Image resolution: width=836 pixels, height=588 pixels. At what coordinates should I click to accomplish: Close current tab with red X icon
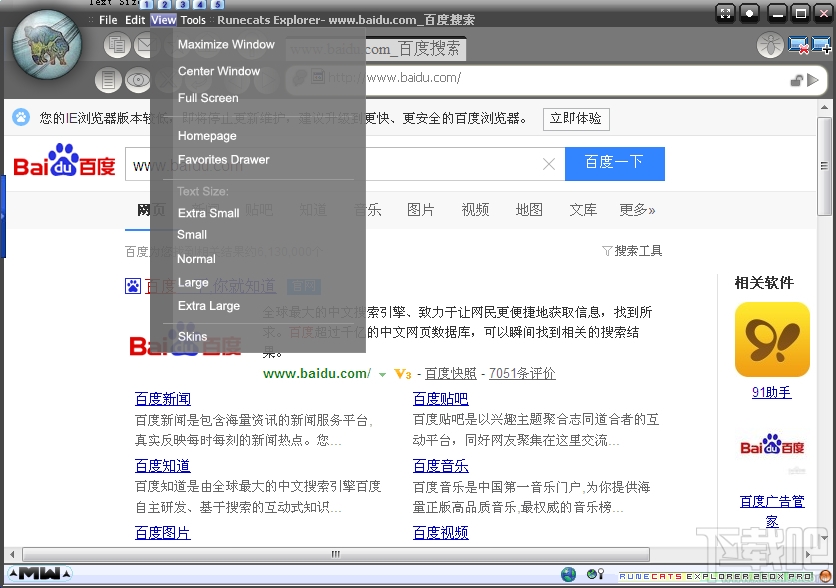click(x=798, y=45)
